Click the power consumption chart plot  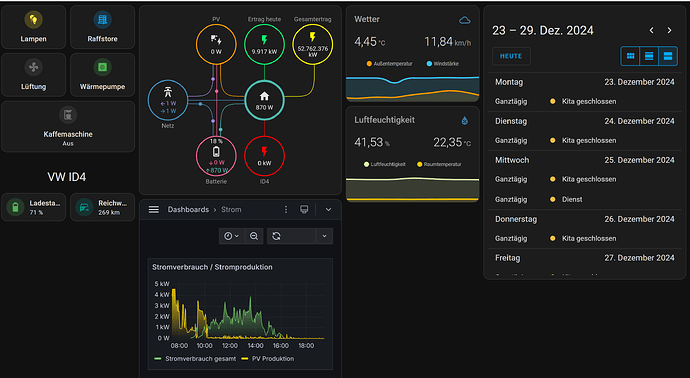coord(248,311)
